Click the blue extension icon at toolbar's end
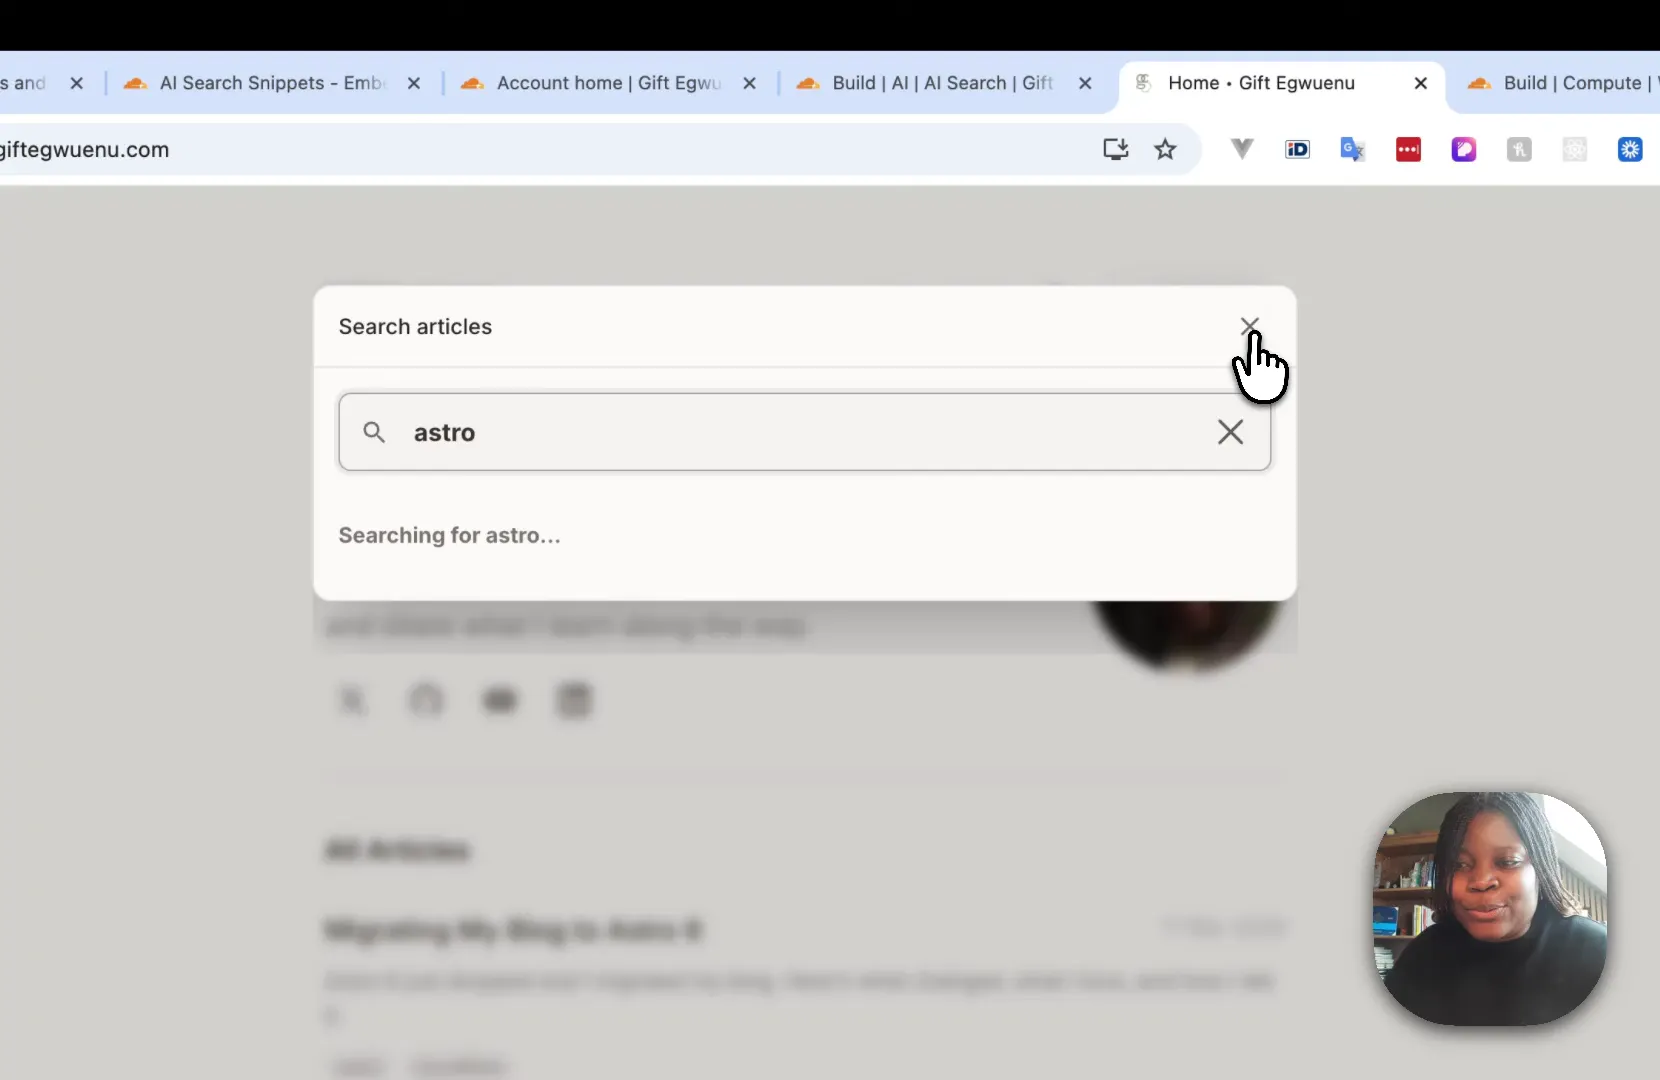Screen dimensions: 1660x1080 (1632, 150)
